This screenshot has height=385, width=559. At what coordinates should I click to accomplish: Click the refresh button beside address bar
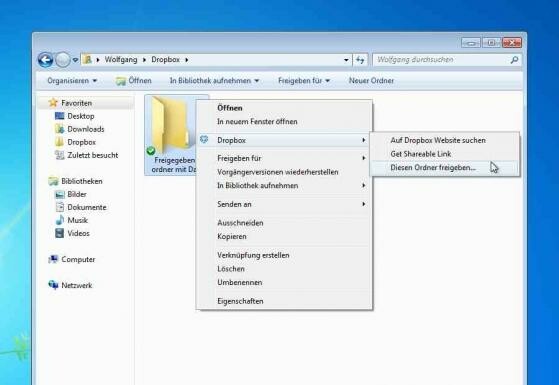click(360, 60)
